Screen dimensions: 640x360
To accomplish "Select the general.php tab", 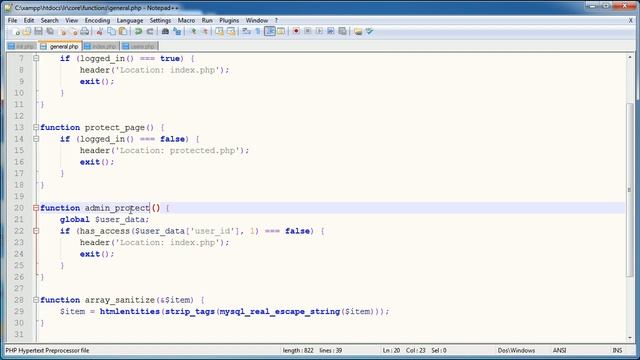I will [60, 46].
